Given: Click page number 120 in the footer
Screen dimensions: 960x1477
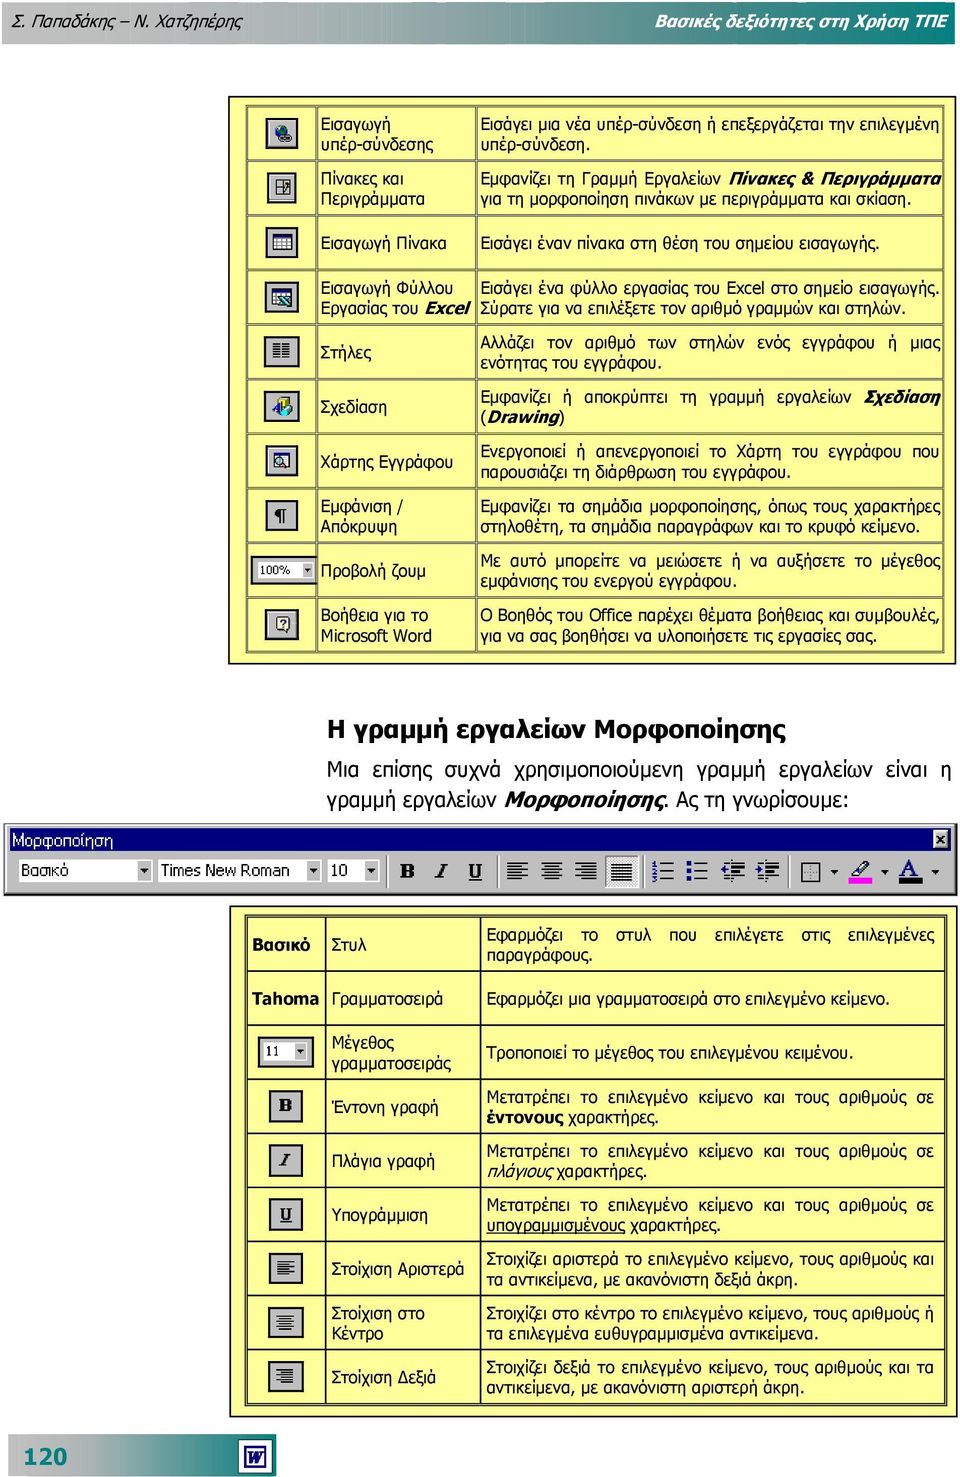Looking at the screenshot, I should coord(45,1456).
